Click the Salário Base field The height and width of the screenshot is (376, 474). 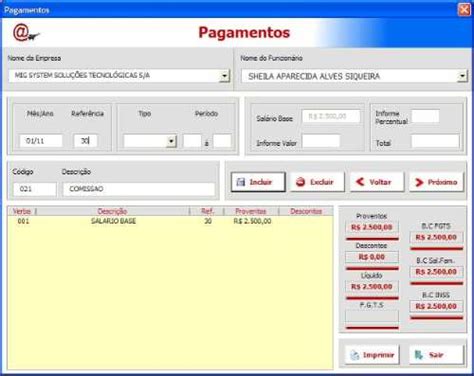[x=331, y=116]
